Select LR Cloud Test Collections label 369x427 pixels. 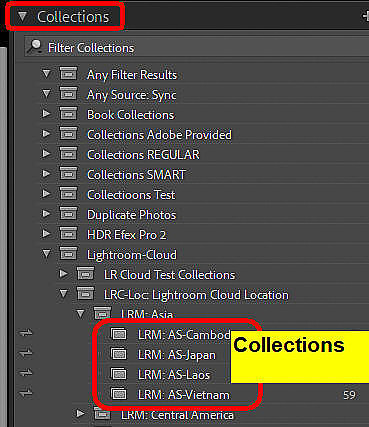coord(169,275)
